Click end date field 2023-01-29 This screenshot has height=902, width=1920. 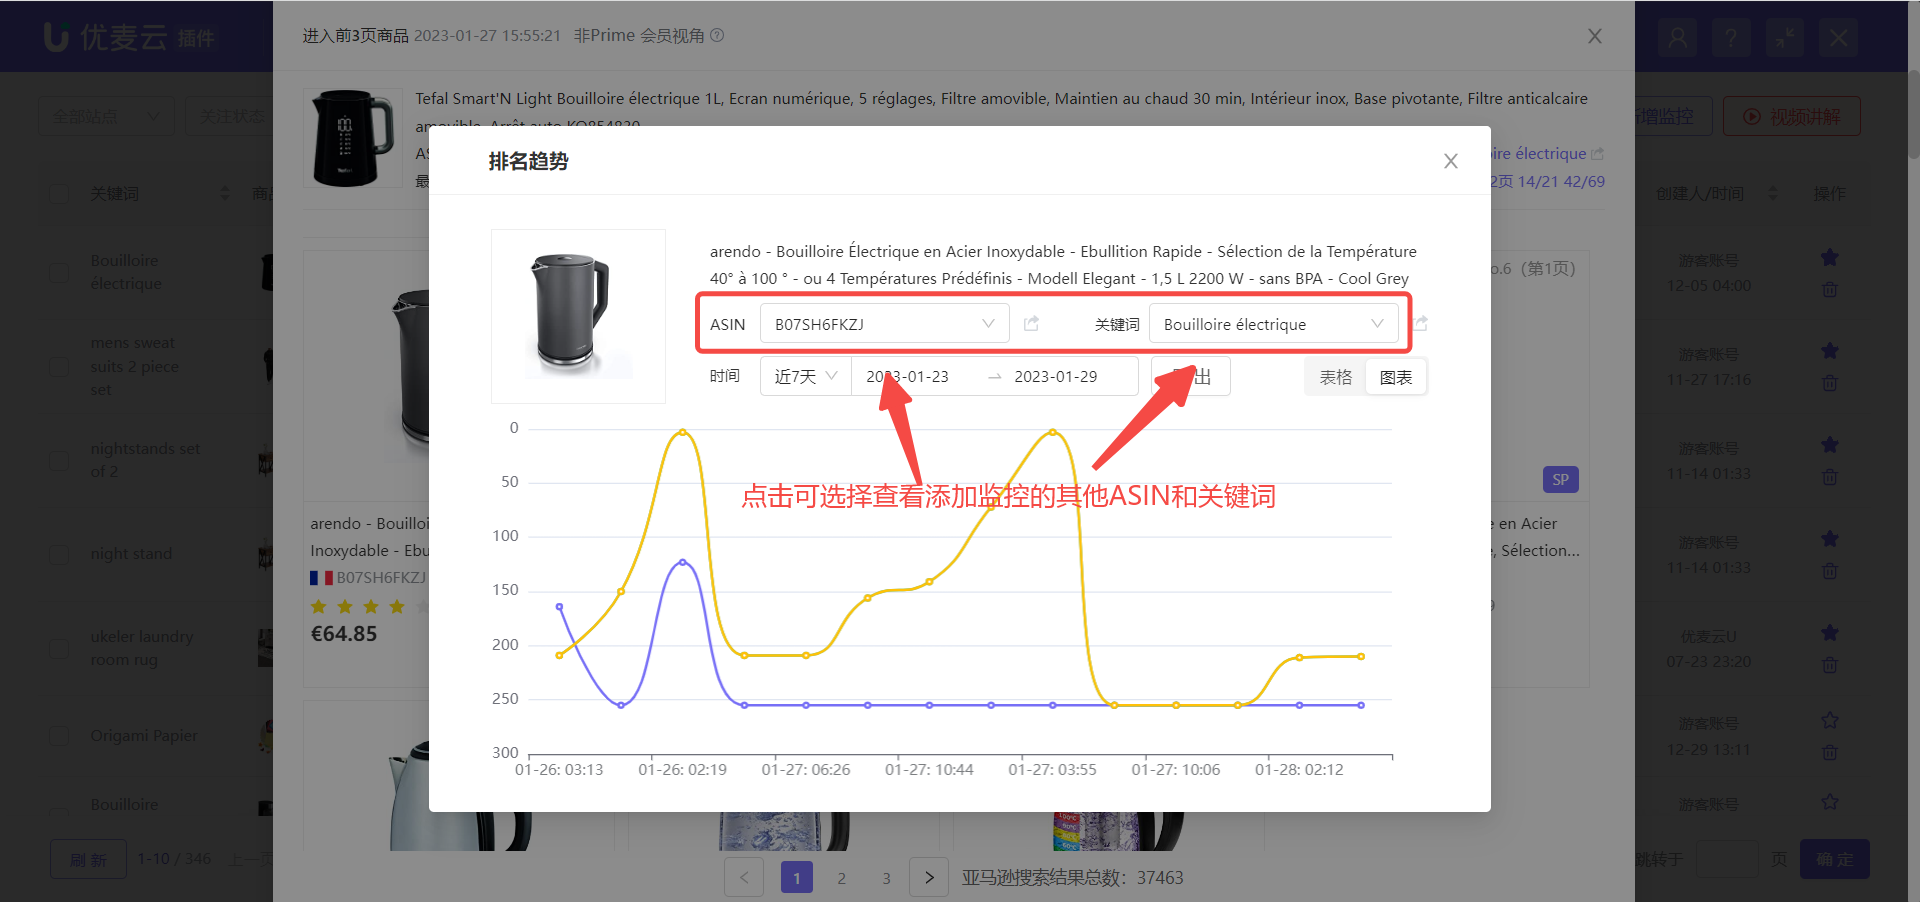pyautogui.click(x=1056, y=377)
